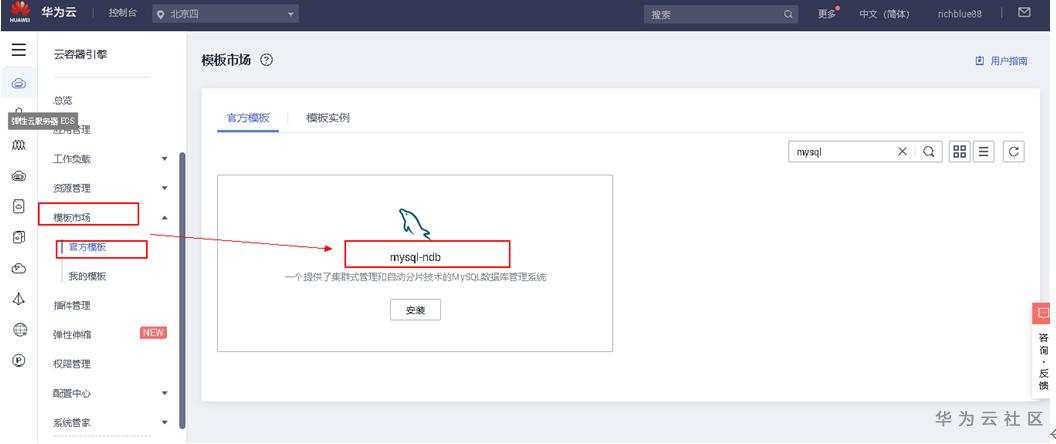Screen dimensions: 1056x444
Task: Clear the mysql search text with X
Action: [x=902, y=152]
